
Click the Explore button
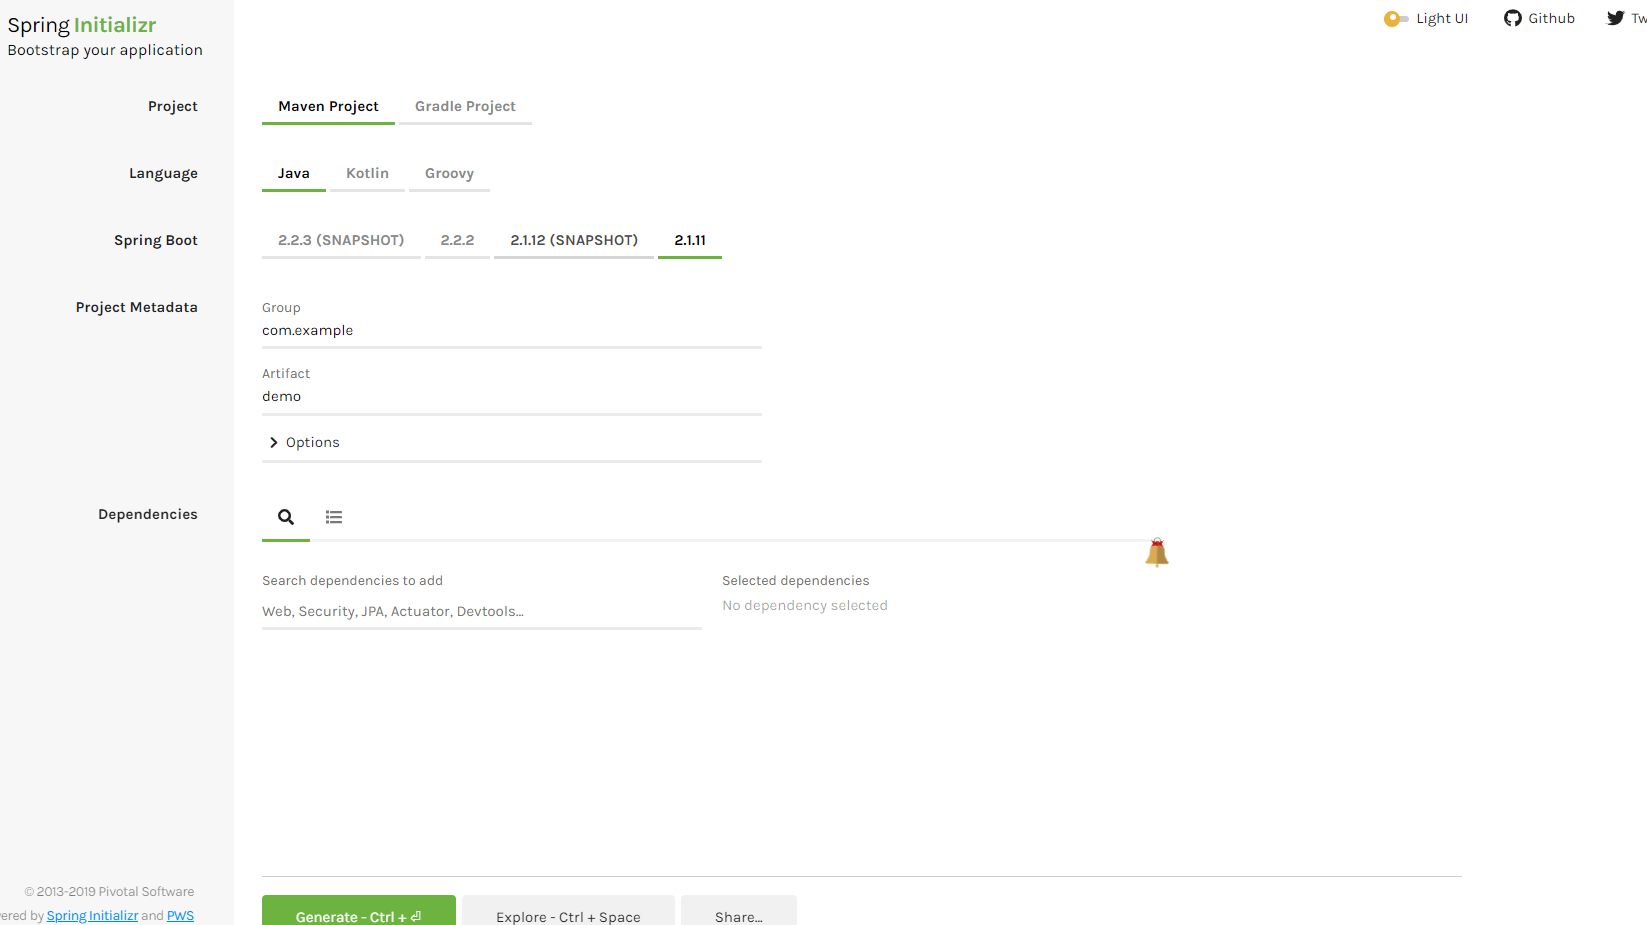pos(568,911)
